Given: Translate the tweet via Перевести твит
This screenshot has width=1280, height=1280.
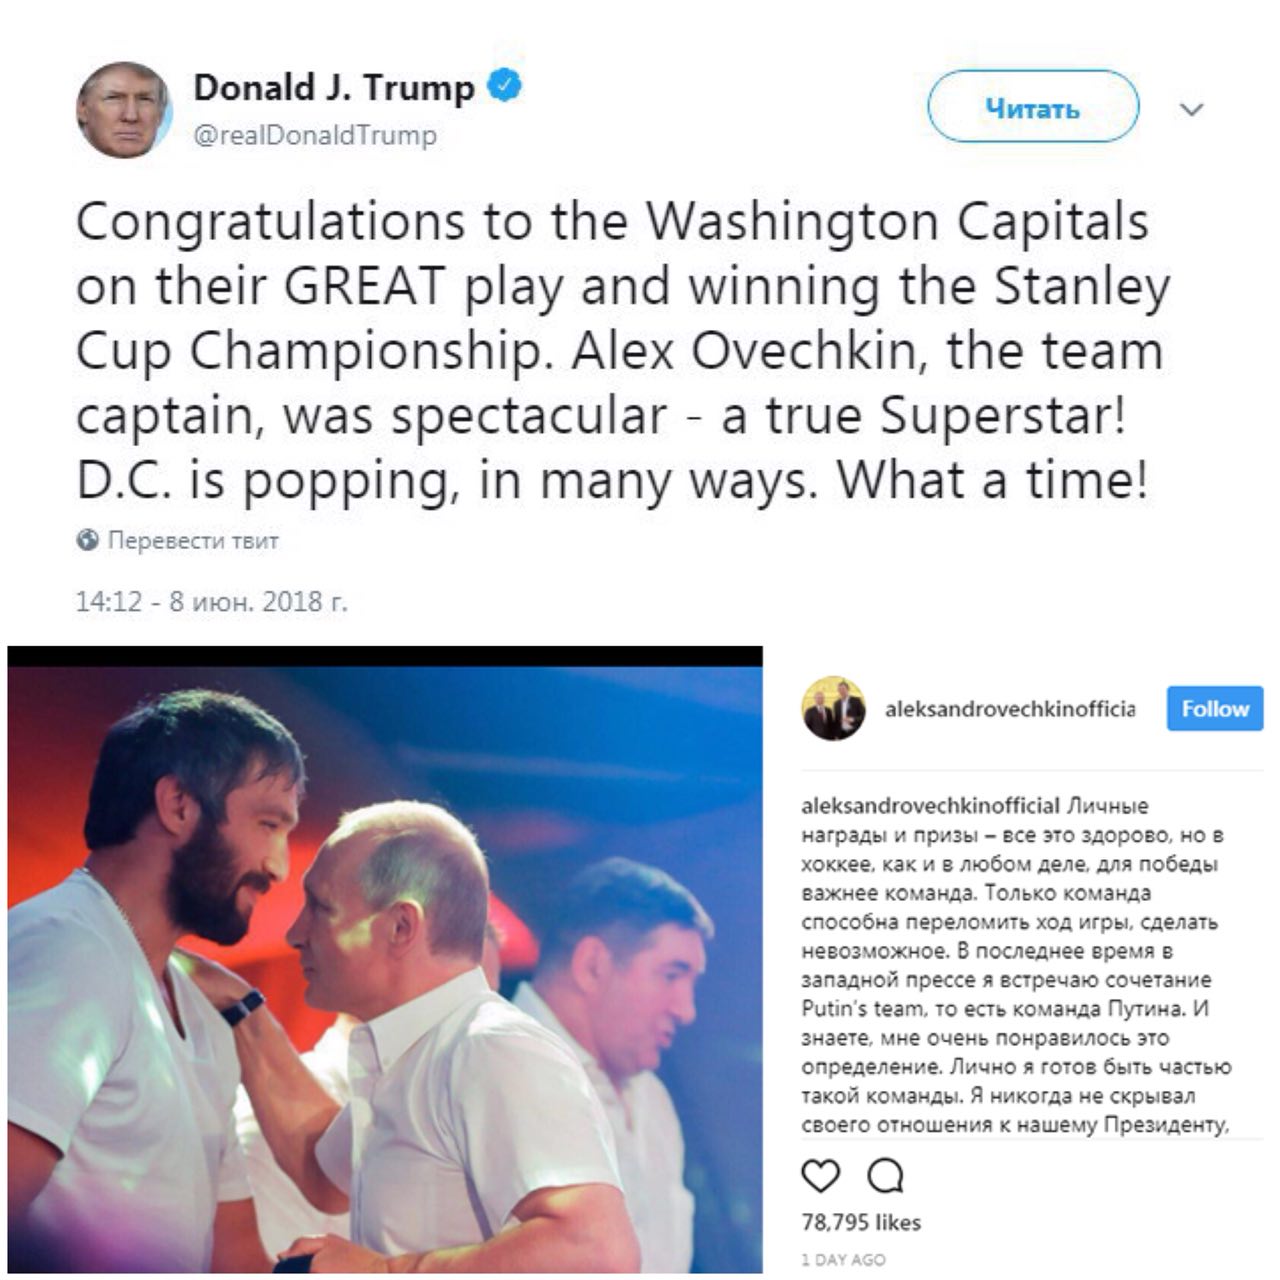Looking at the screenshot, I should point(192,541).
